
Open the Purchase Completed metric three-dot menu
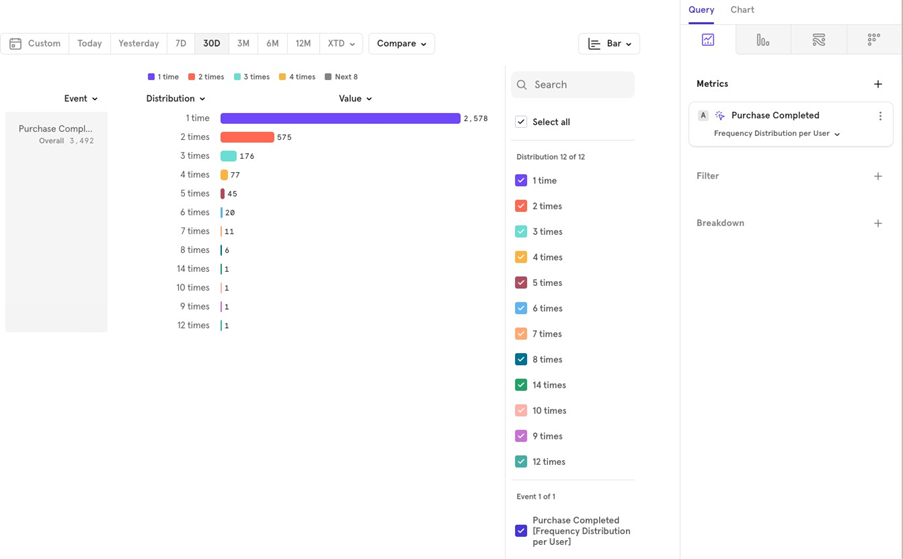click(x=880, y=116)
